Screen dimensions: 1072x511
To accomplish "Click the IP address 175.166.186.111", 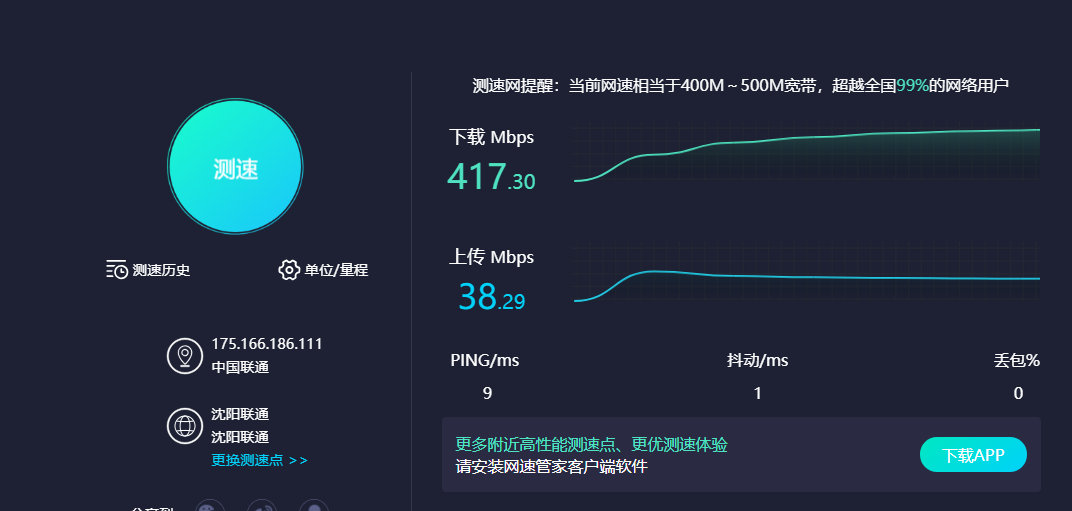I will click(x=267, y=343).
